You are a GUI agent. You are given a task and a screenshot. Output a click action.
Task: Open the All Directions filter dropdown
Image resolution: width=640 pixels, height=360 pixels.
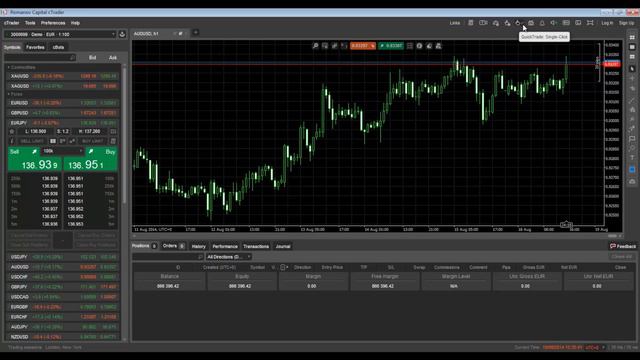[x=228, y=257]
